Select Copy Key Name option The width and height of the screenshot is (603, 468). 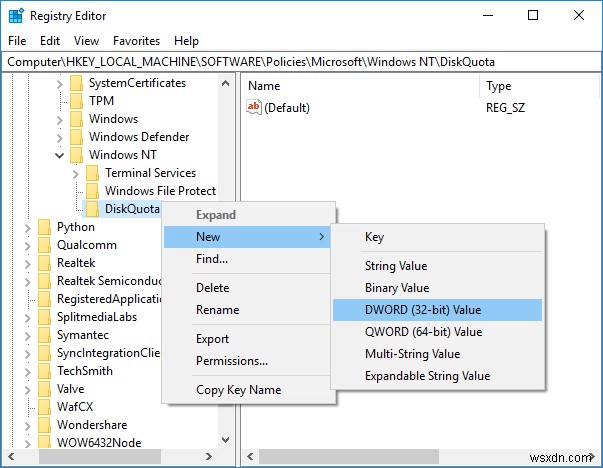point(238,390)
